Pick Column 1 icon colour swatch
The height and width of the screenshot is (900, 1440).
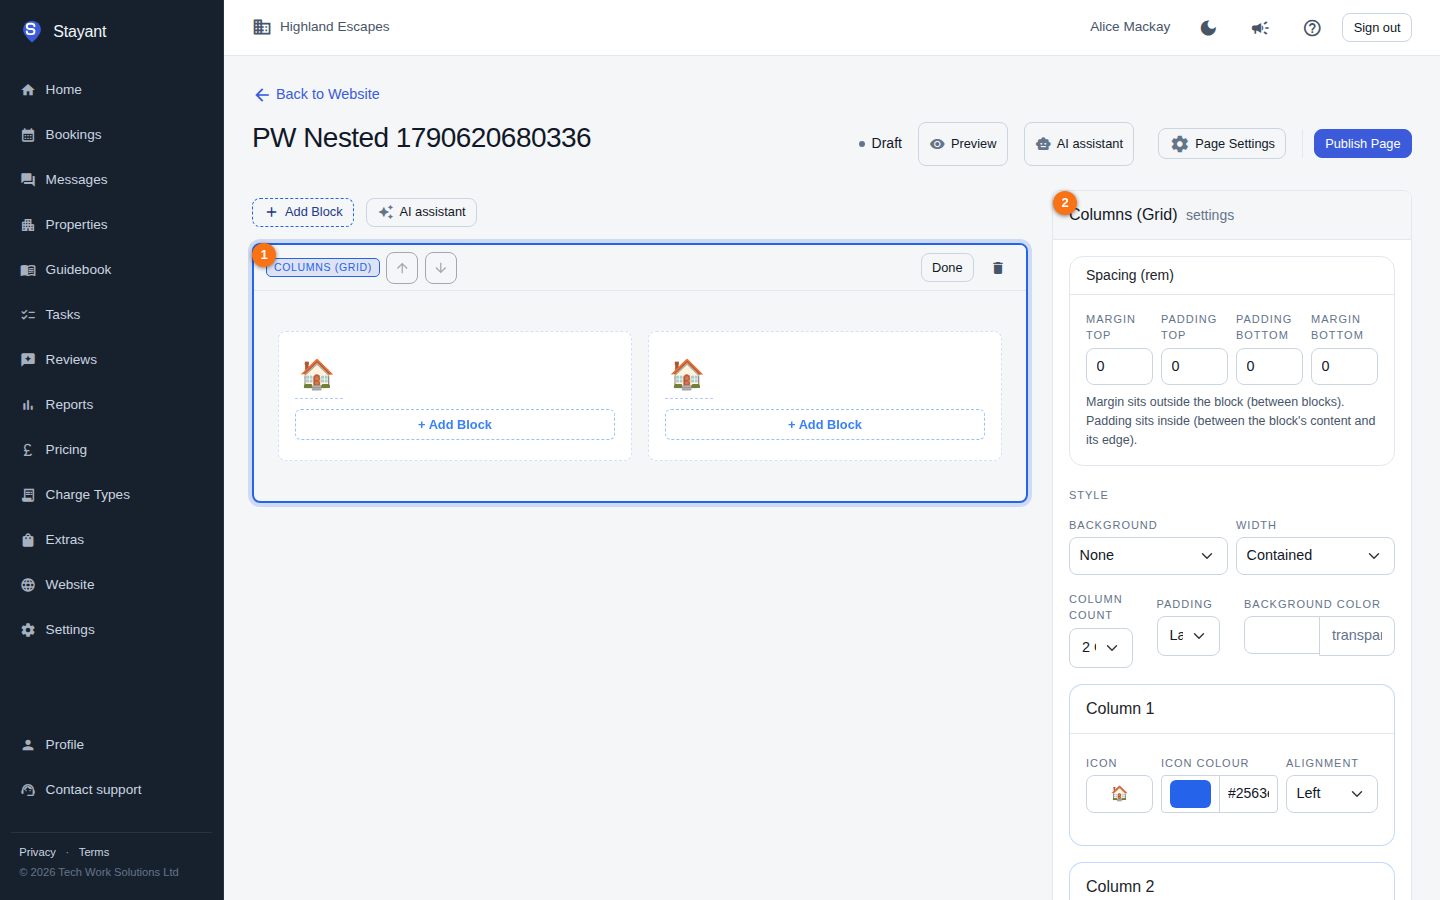1190,794
